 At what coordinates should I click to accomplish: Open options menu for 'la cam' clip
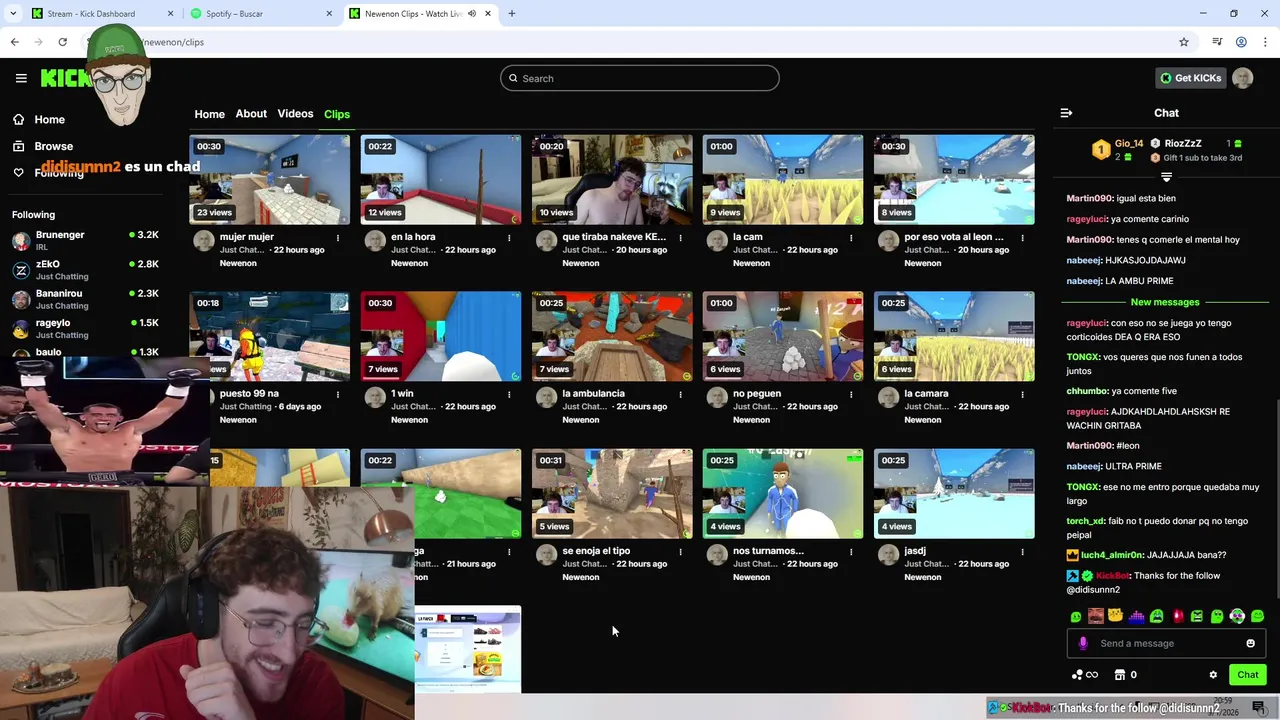(x=851, y=238)
